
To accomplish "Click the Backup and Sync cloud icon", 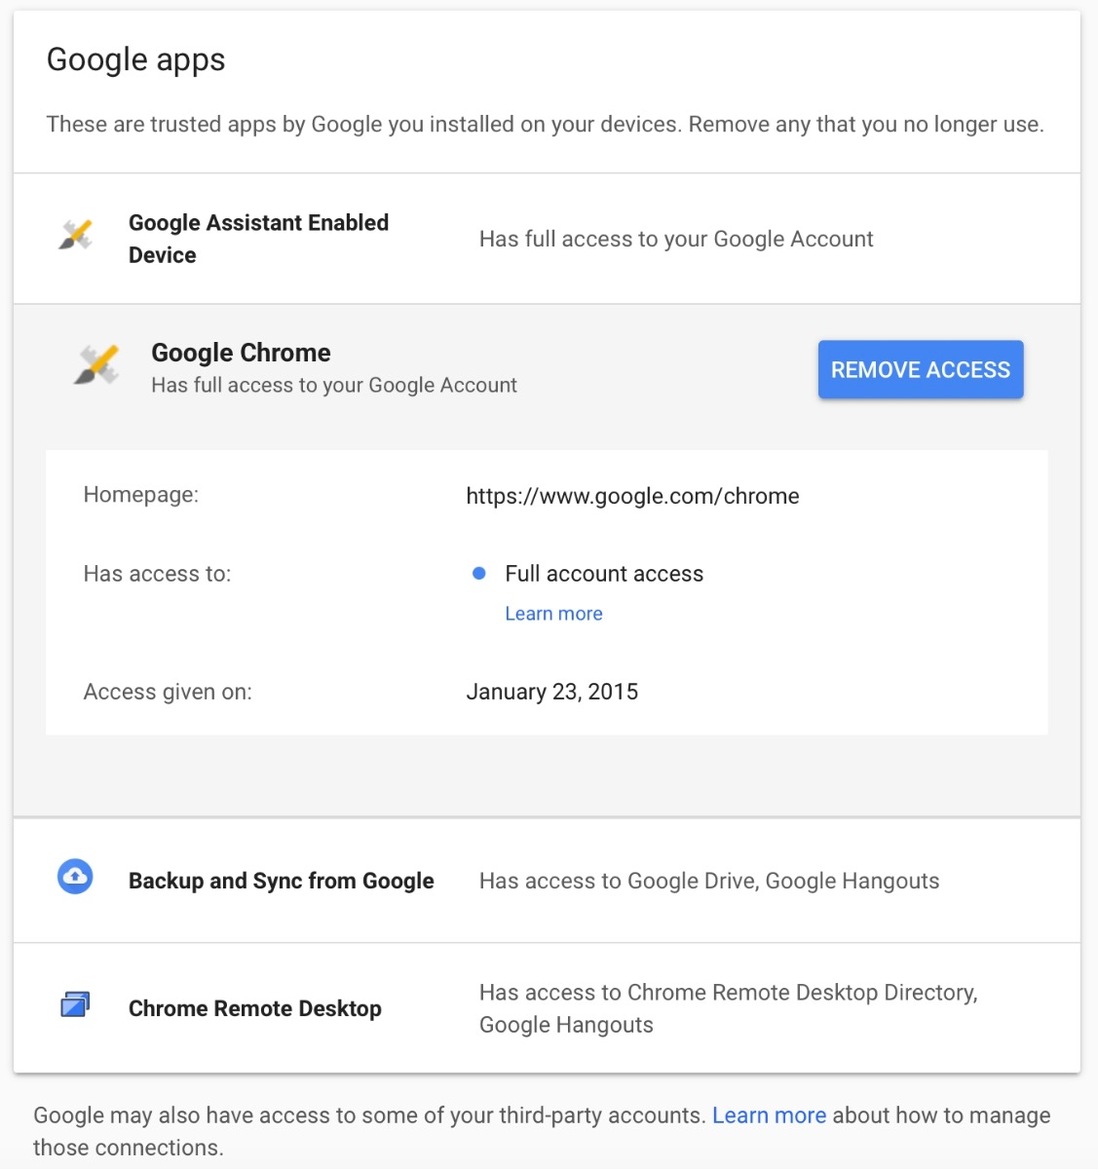I will tap(75, 877).
